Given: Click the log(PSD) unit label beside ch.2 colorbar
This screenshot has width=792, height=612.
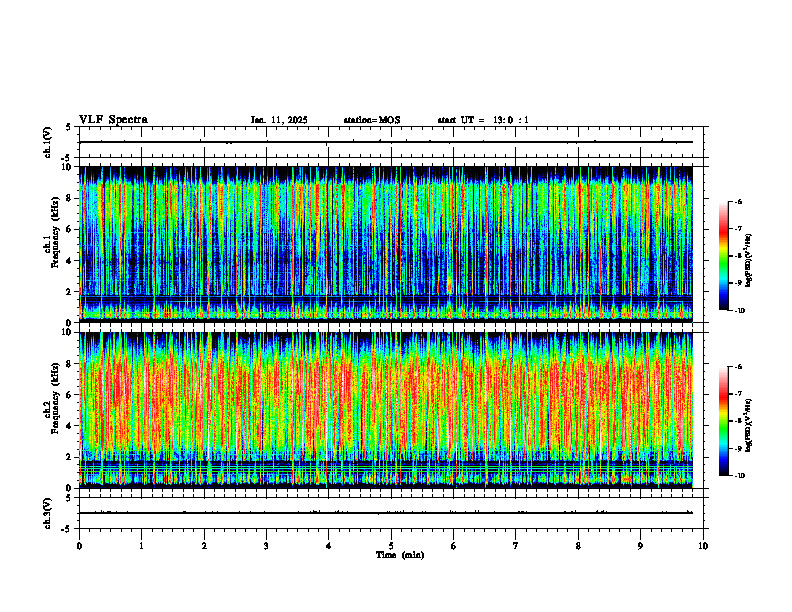Looking at the screenshot, I should (749, 426).
